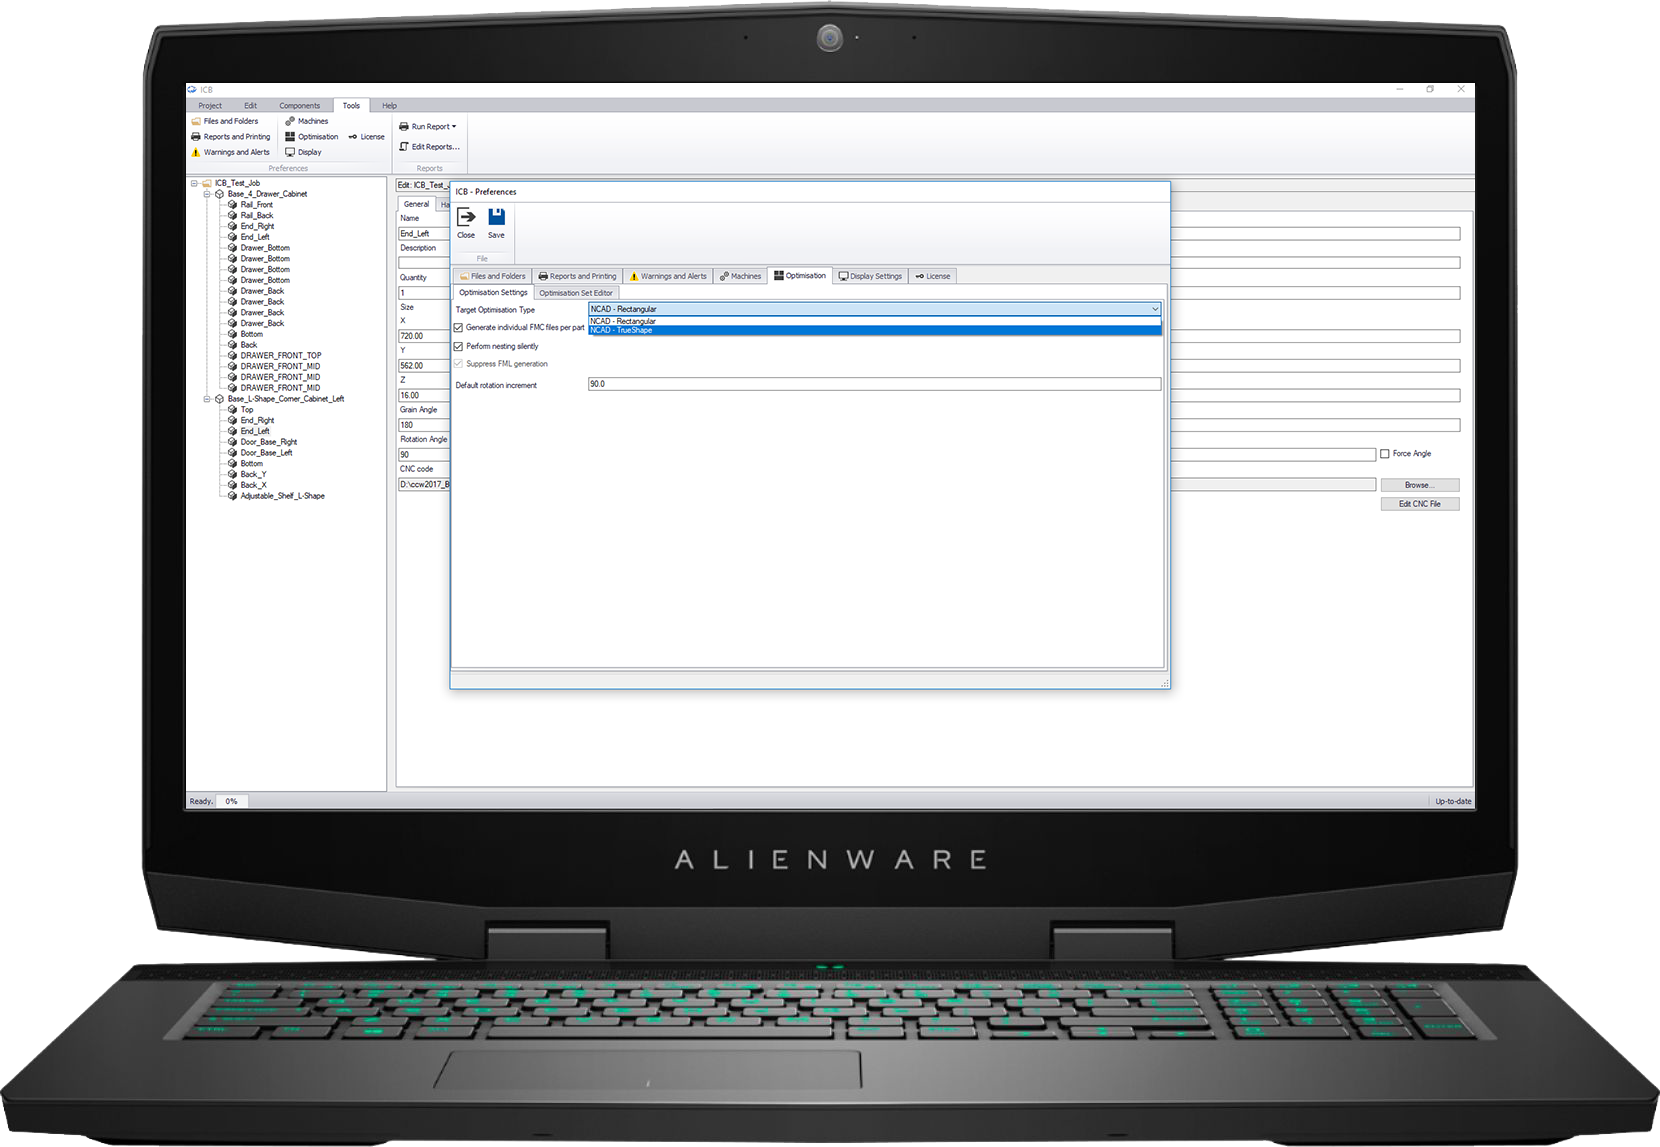
Task: Choose NCAD - Rectangular list option
Action: coord(874,321)
